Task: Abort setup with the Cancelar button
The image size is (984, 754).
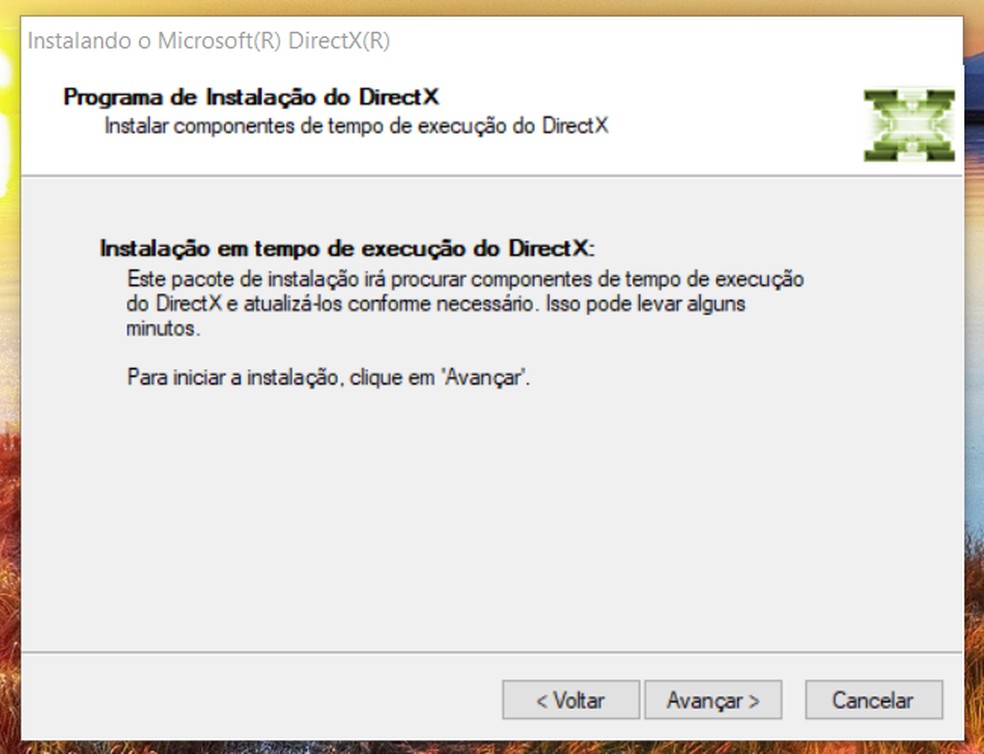Action: coord(874,699)
